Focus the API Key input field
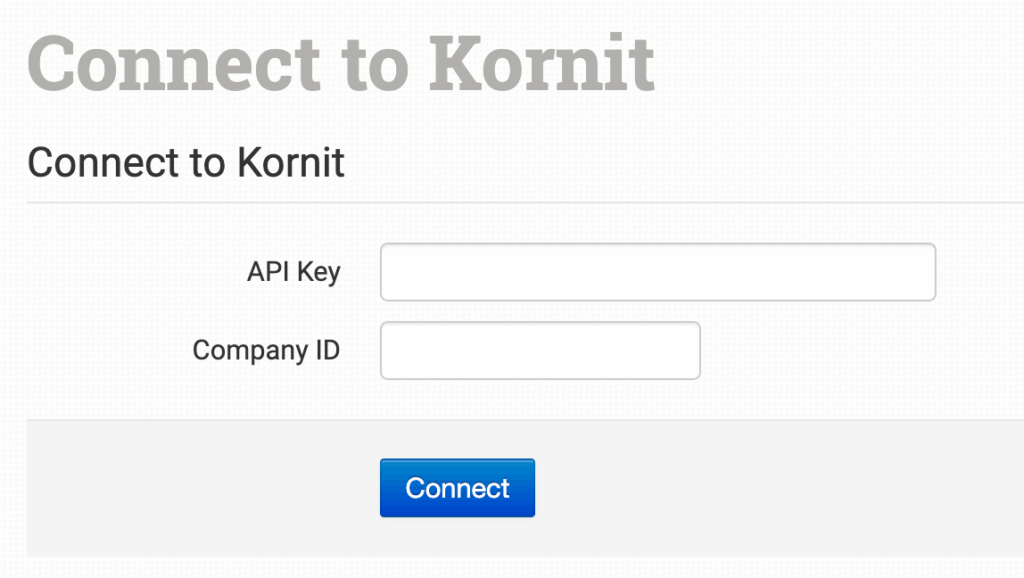Viewport: 1024px width, 578px height. [657, 272]
